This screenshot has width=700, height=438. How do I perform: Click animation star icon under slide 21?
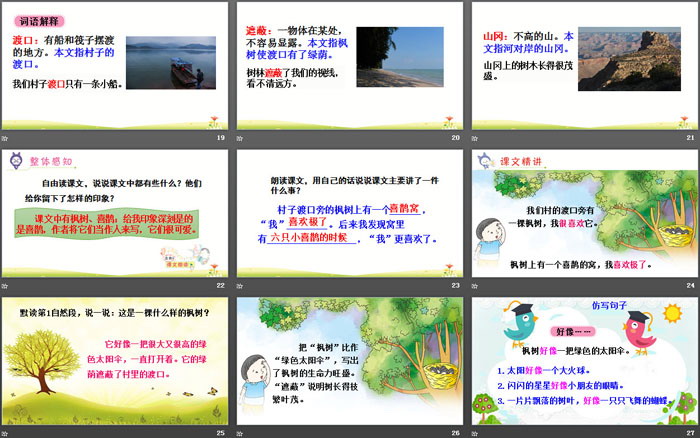pyautogui.click(x=475, y=138)
